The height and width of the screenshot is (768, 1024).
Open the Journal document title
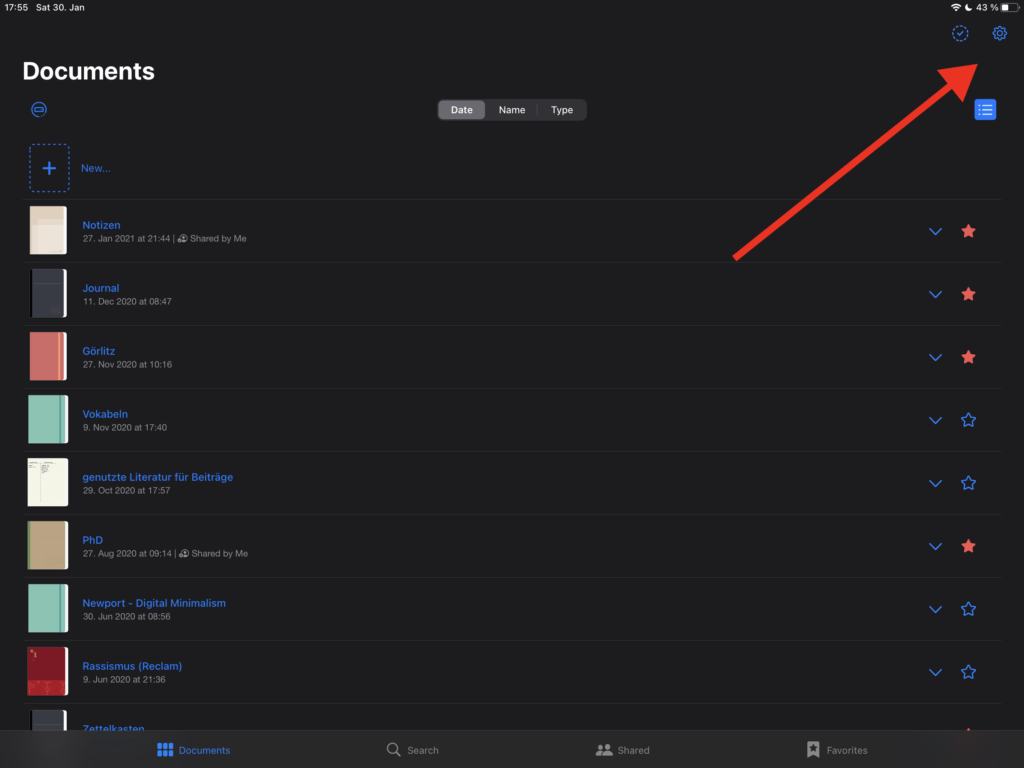pos(101,288)
